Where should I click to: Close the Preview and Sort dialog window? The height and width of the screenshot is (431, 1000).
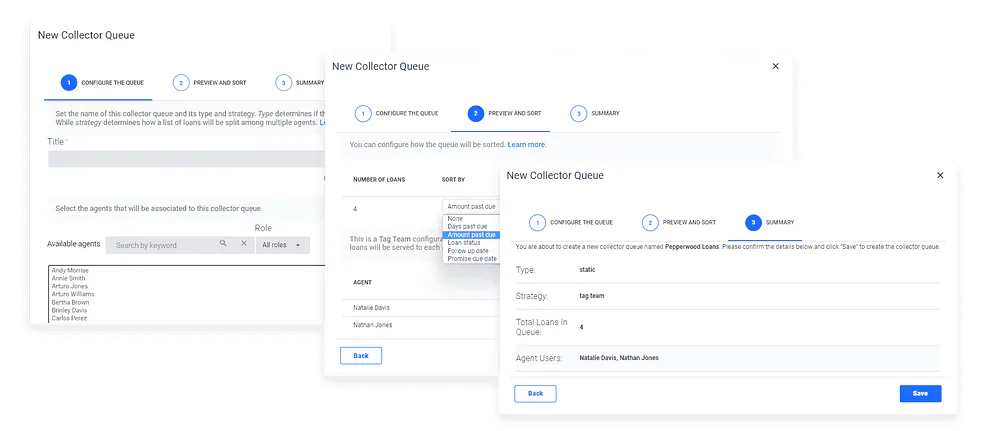pyautogui.click(x=776, y=66)
